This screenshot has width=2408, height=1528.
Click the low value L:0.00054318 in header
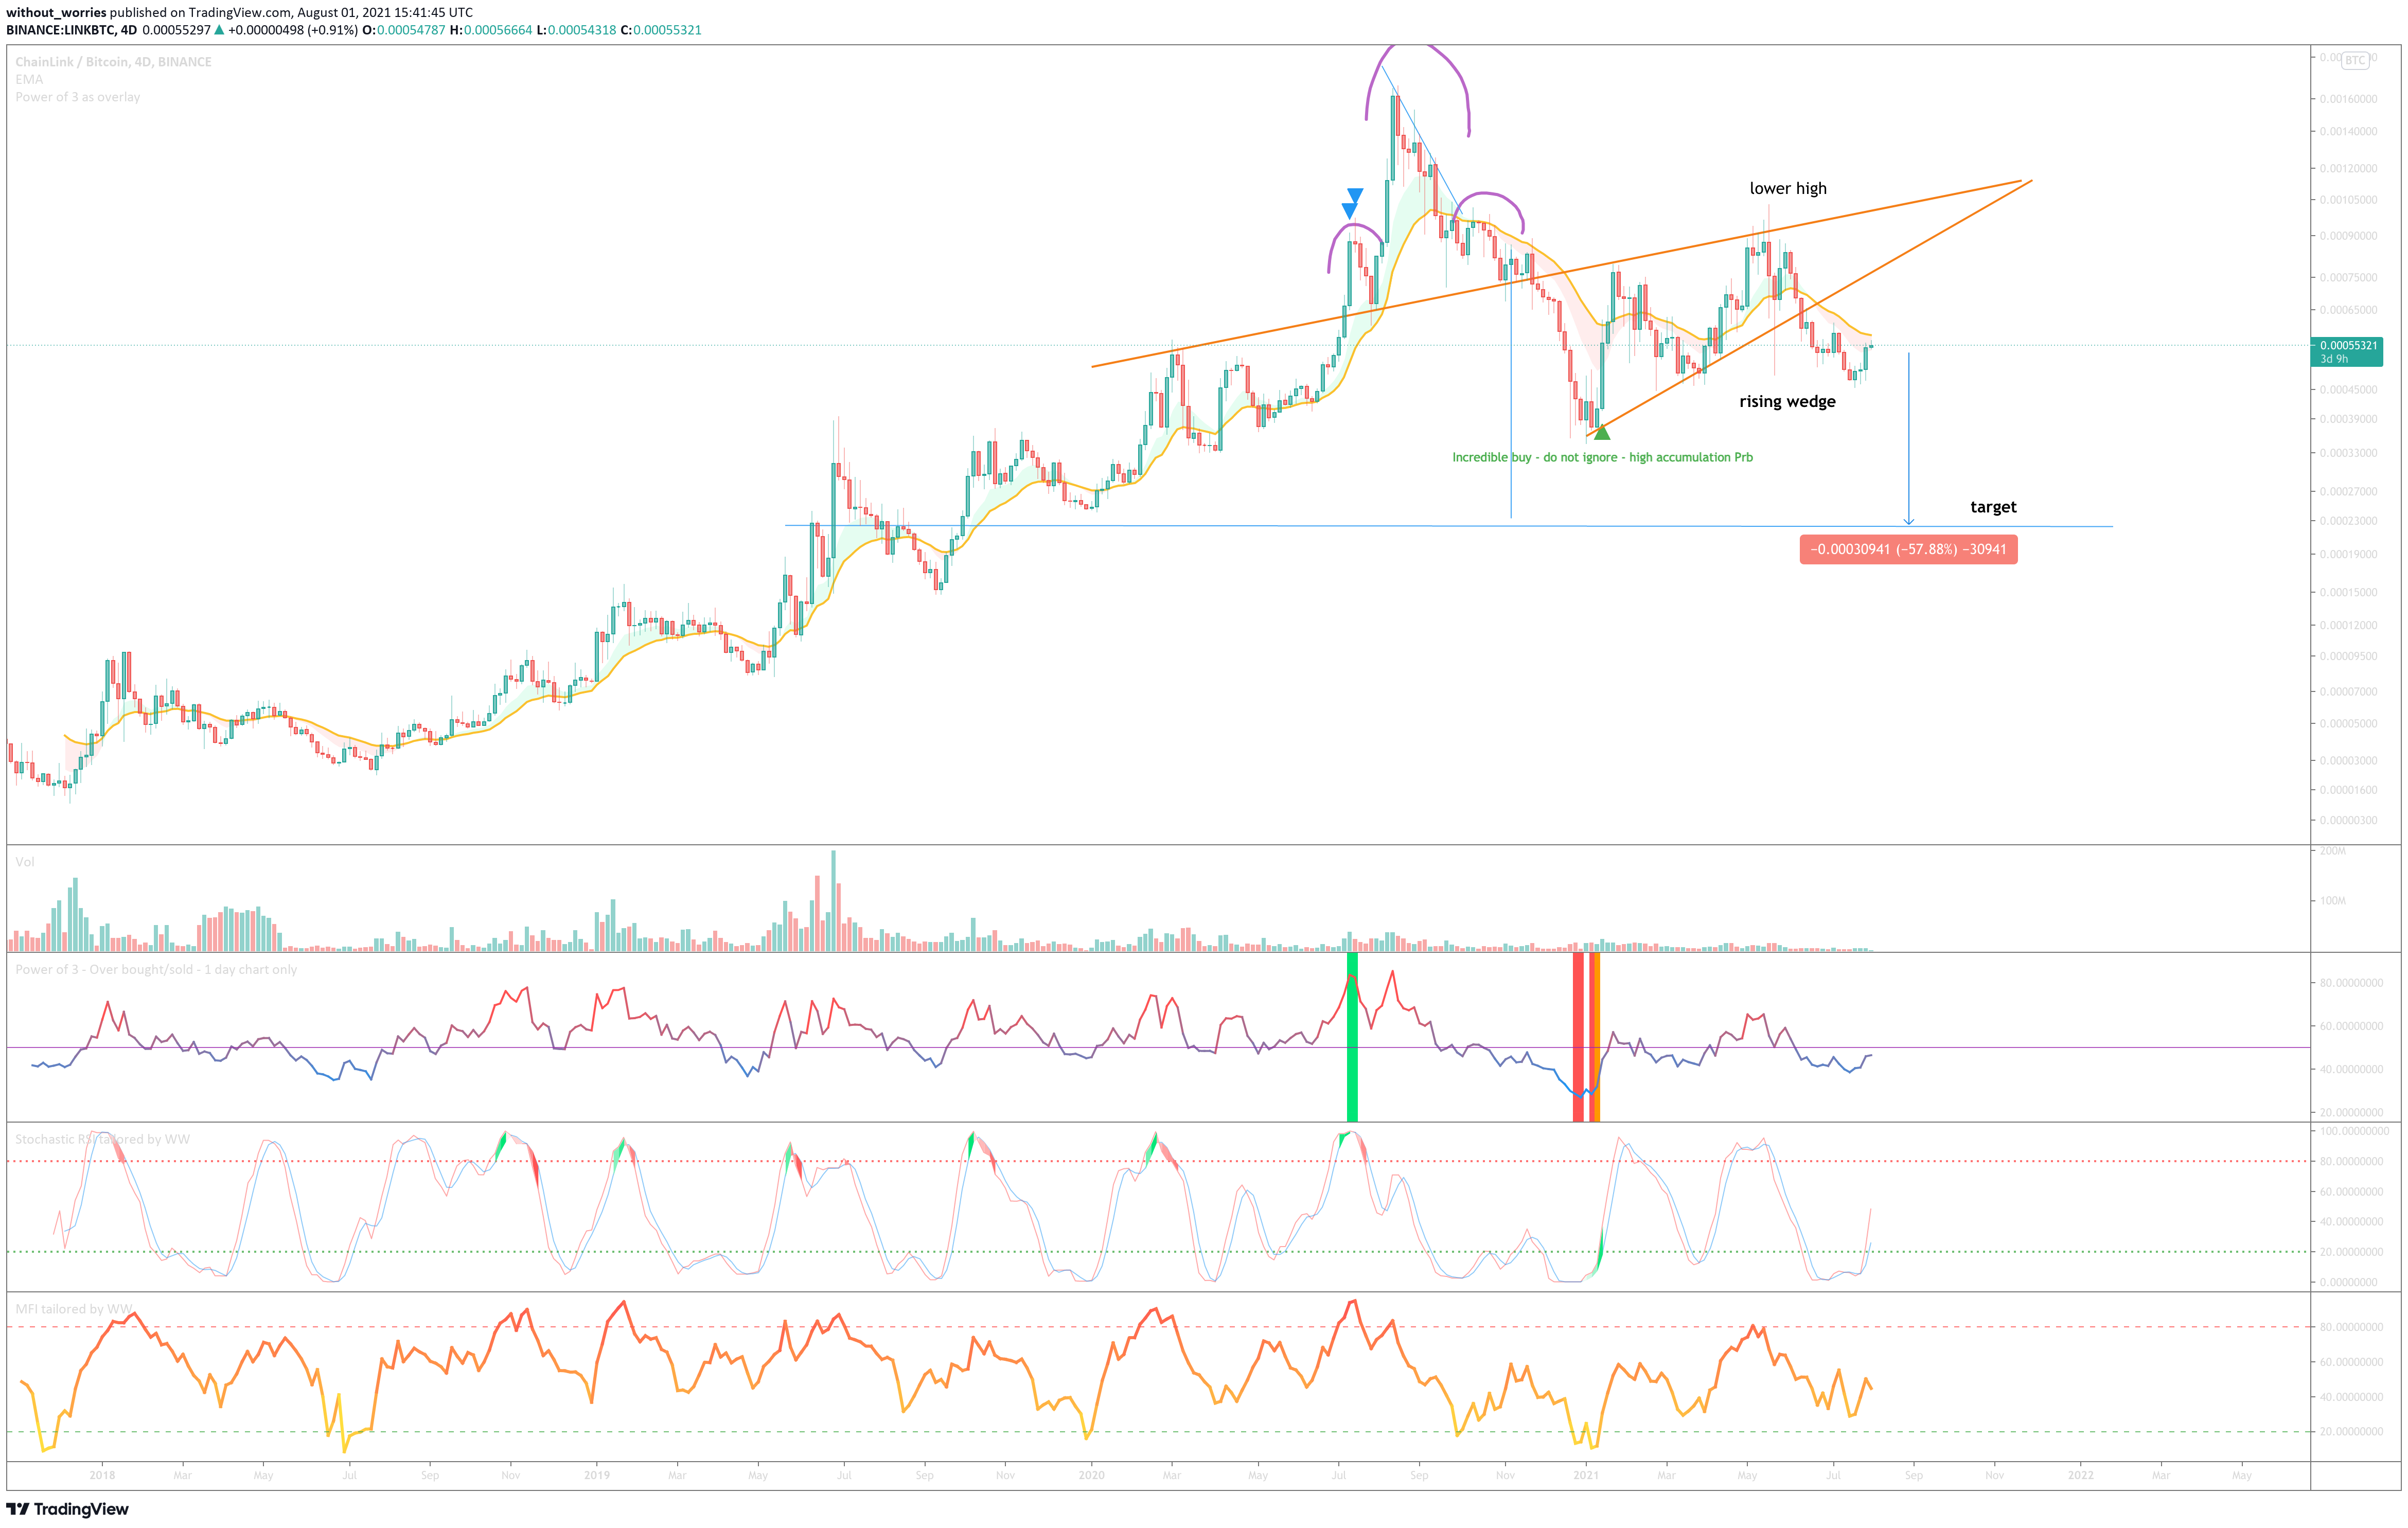tap(577, 30)
